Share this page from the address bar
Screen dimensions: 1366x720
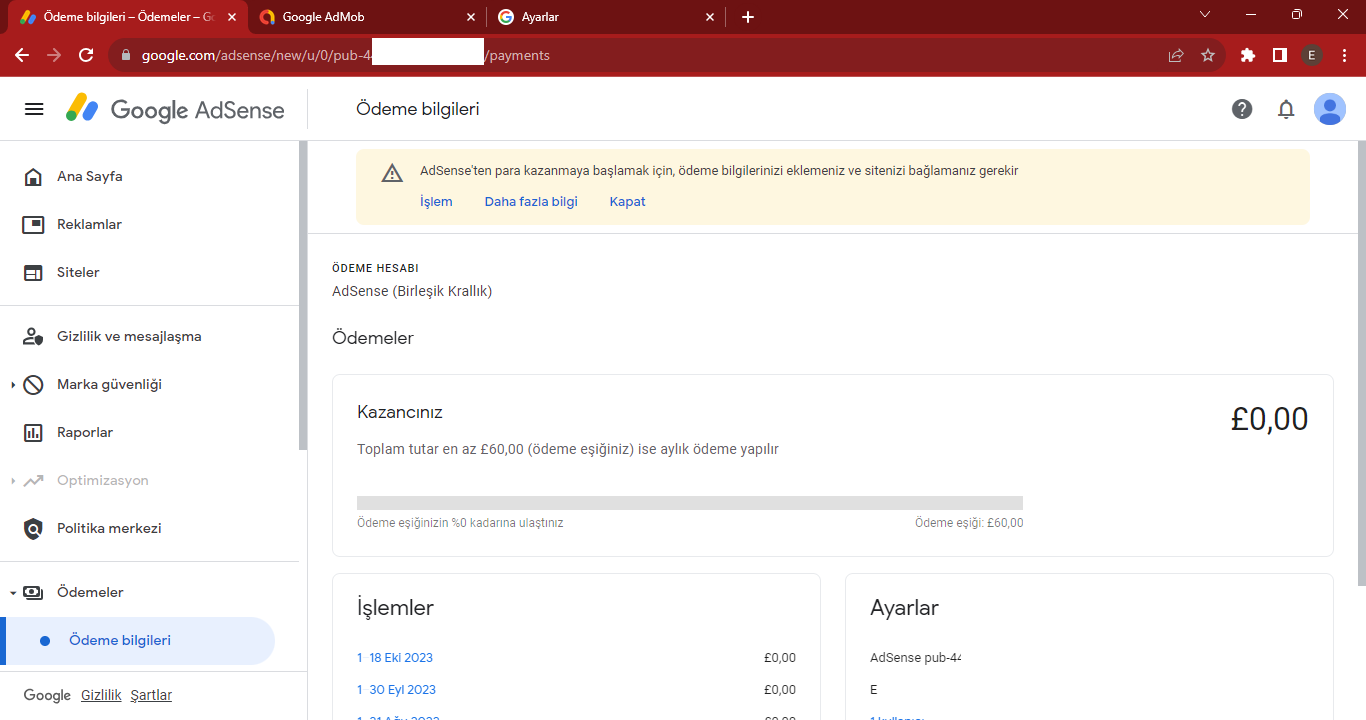(1176, 55)
